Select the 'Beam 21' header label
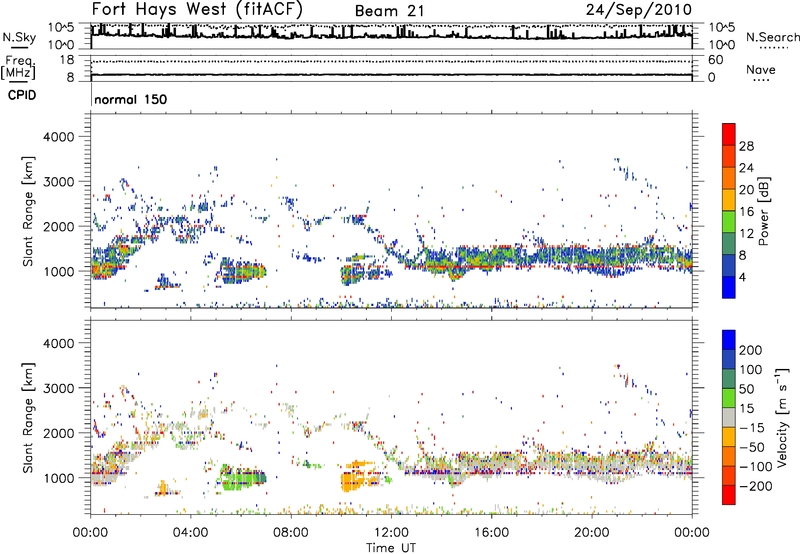The image size is (800, 554). [x=389, y=11]
